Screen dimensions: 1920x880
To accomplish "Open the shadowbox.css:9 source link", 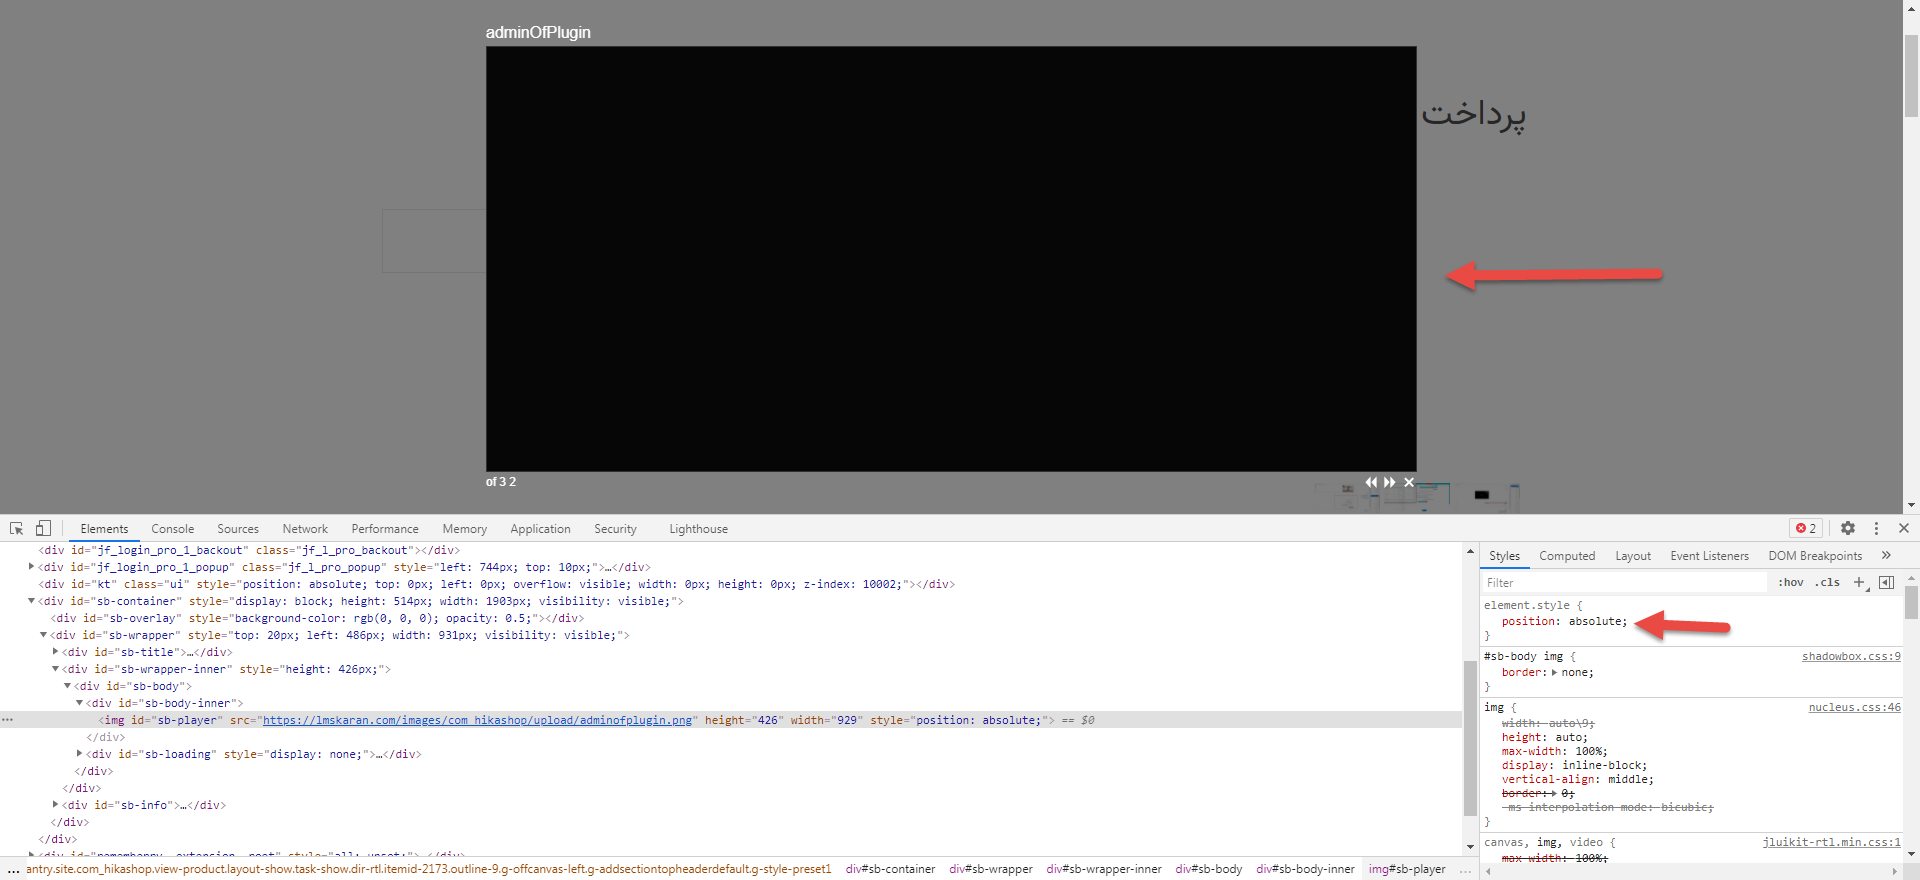I will pyautogui.click(x=1851, y=657).
